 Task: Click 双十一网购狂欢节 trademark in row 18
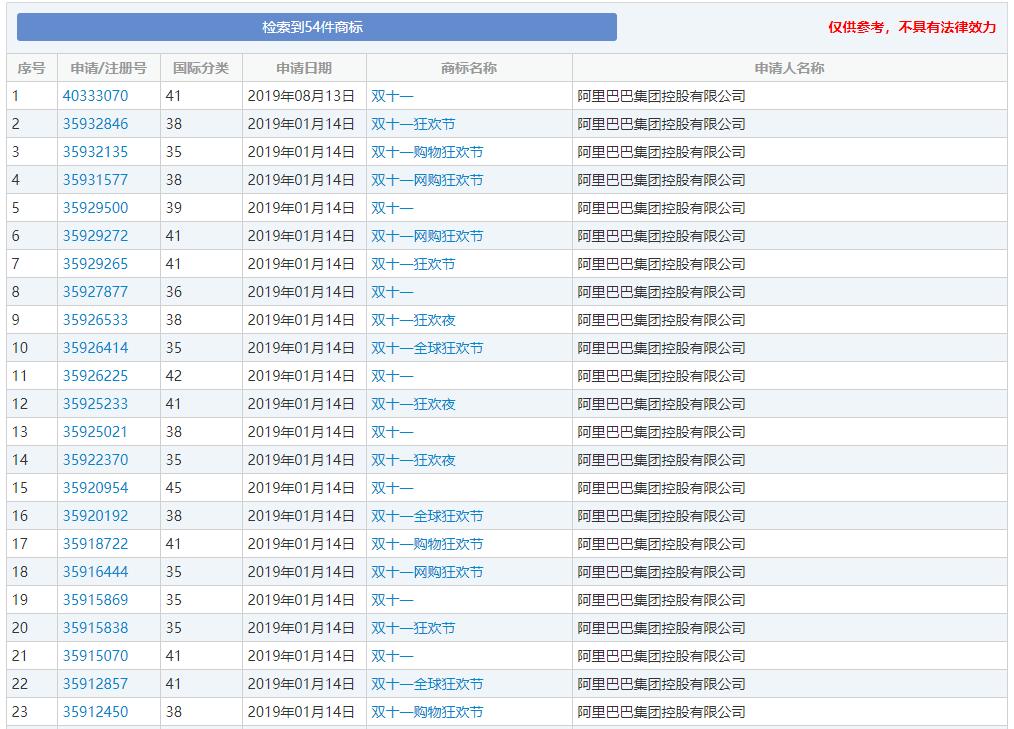click(427, 572)
